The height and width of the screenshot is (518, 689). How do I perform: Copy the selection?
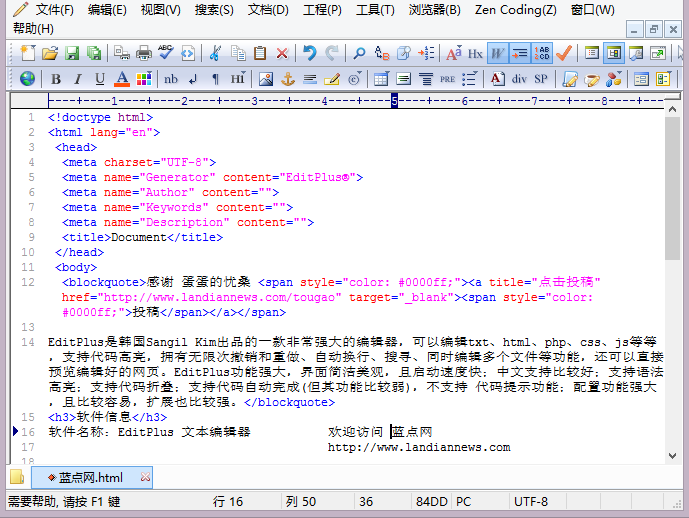[x=238, y=54]
